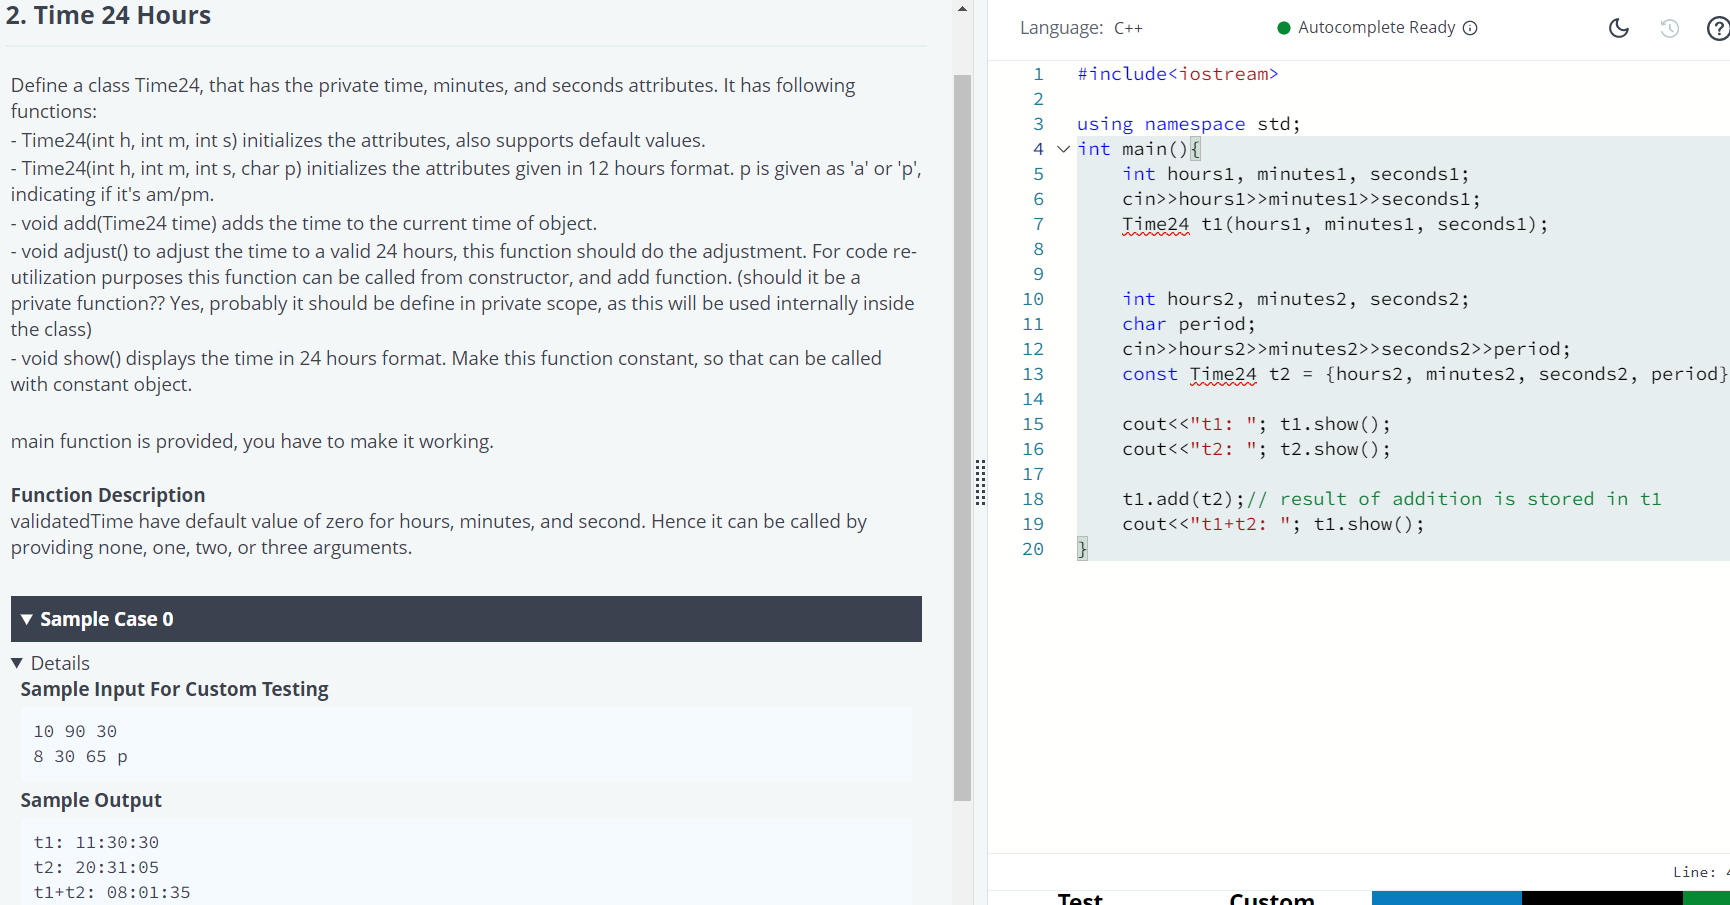This screenshot has width=1730, height=905.
Task: Click the 'Function Description' heading
Action: point(108,495)
